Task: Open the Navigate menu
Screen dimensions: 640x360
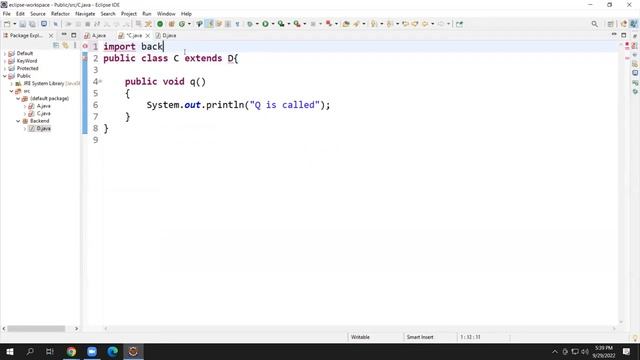Action: point(85,14)
